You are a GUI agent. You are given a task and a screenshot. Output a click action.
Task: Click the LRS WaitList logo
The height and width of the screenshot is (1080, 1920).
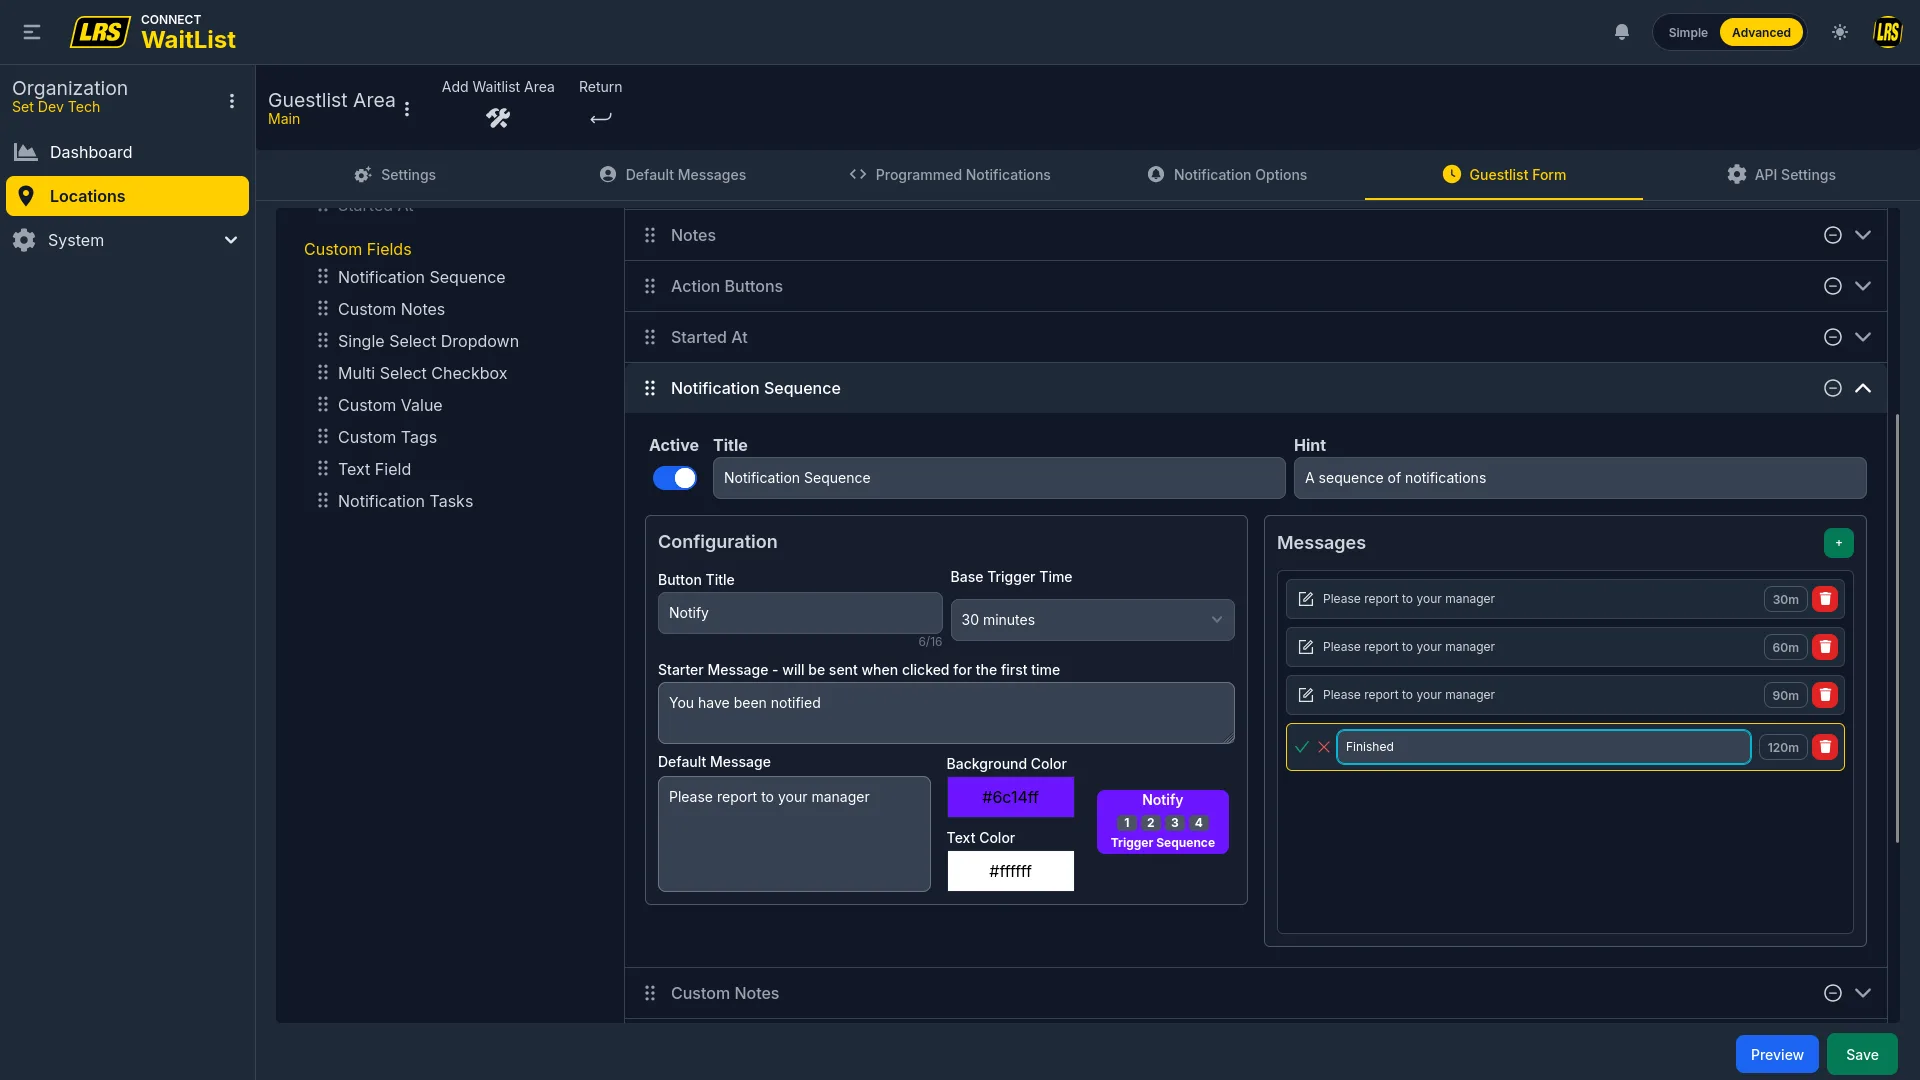pos(153,33)
